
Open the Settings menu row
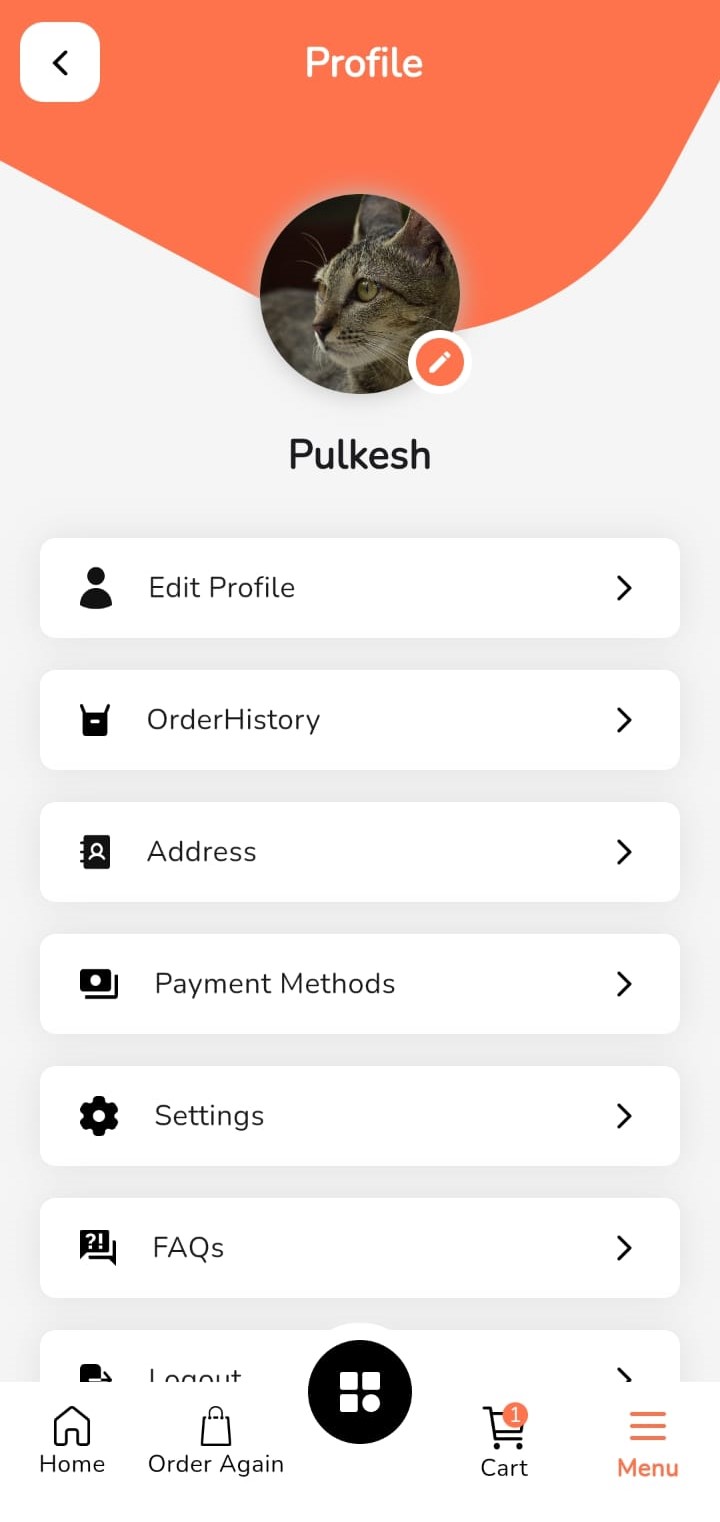pos(360,1116)
